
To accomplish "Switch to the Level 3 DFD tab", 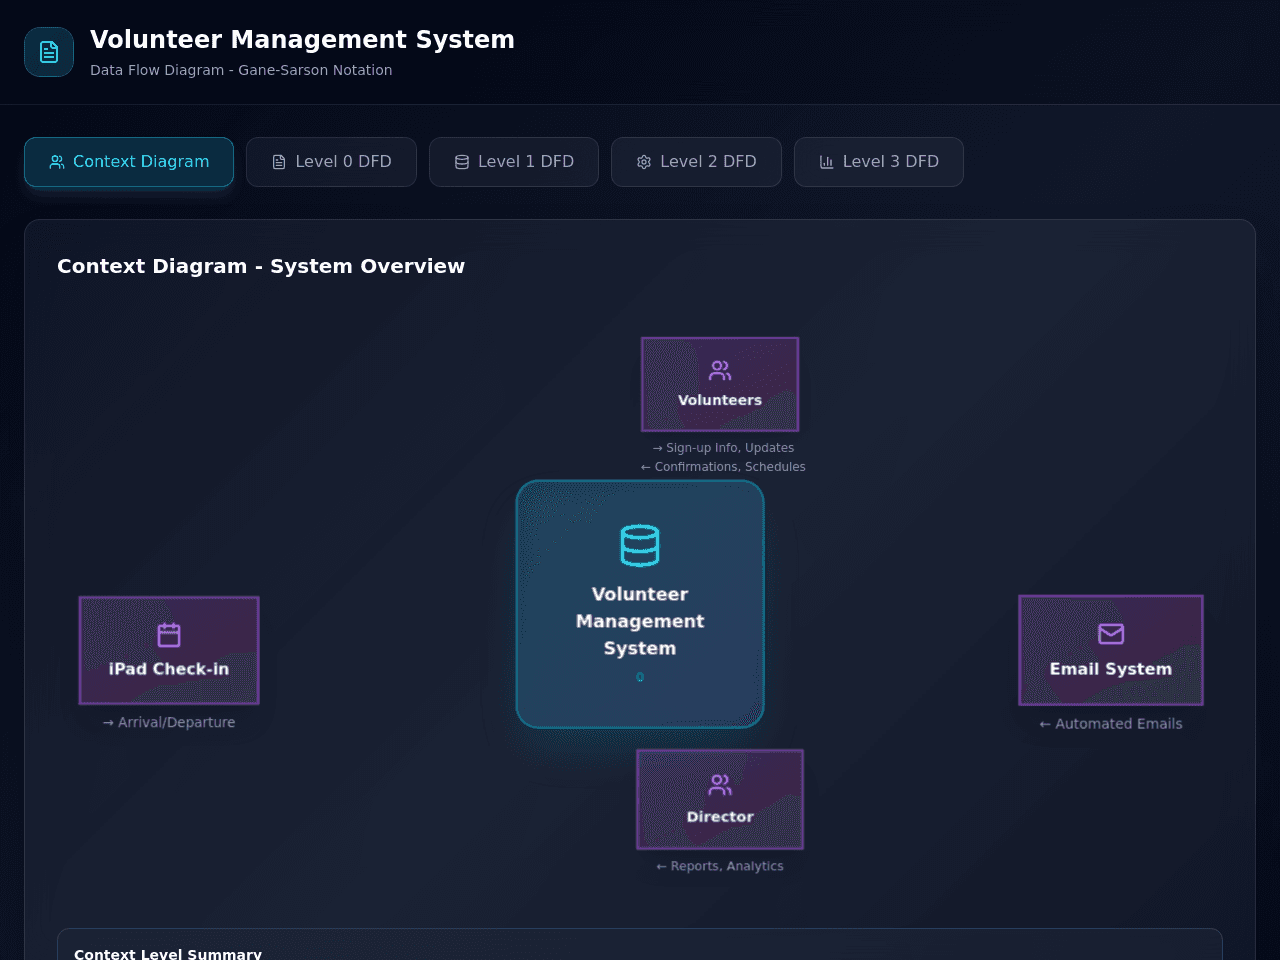I will pos(879,162).
